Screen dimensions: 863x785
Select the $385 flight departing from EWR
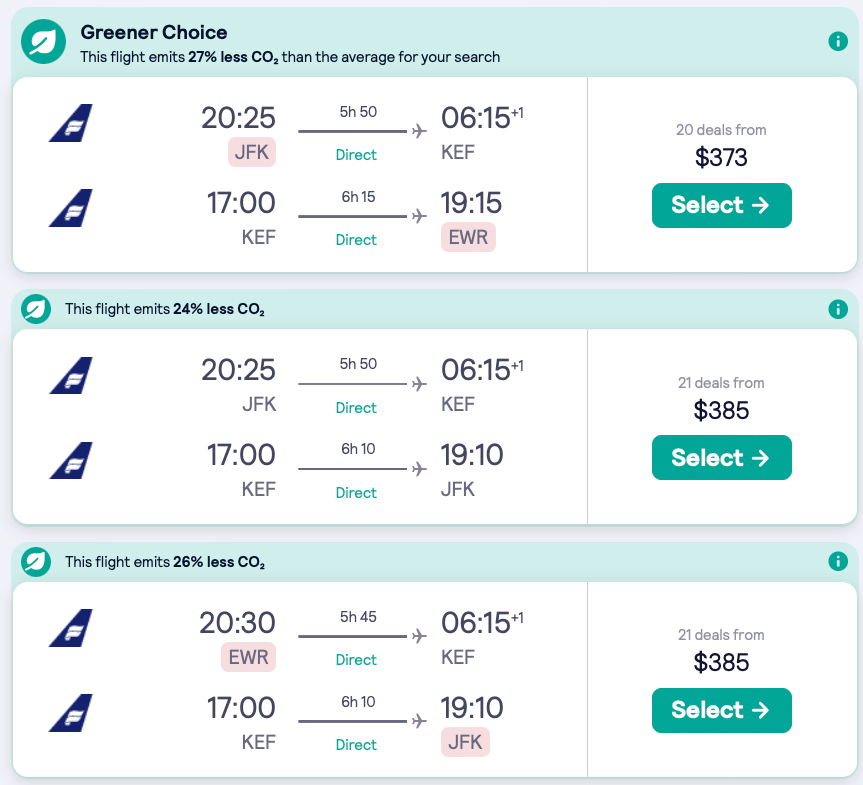point(721,710)
